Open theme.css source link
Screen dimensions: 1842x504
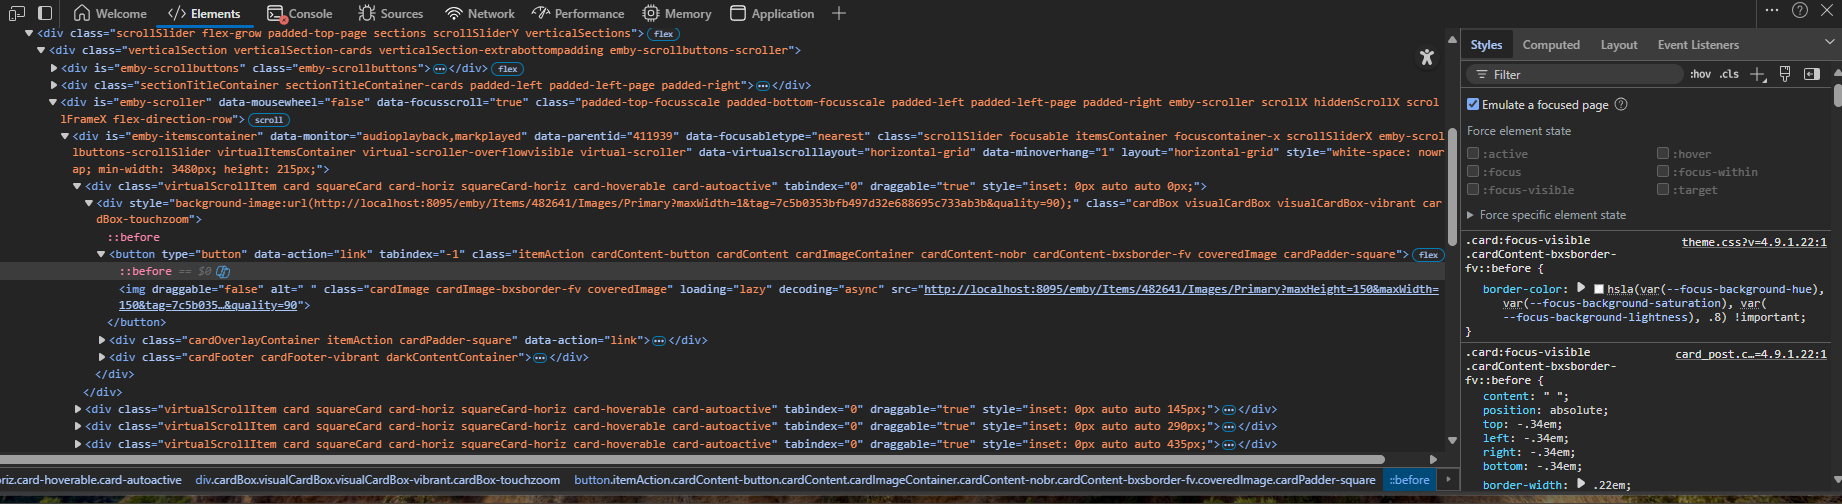pyautogui.click(x=1753, y=242)
